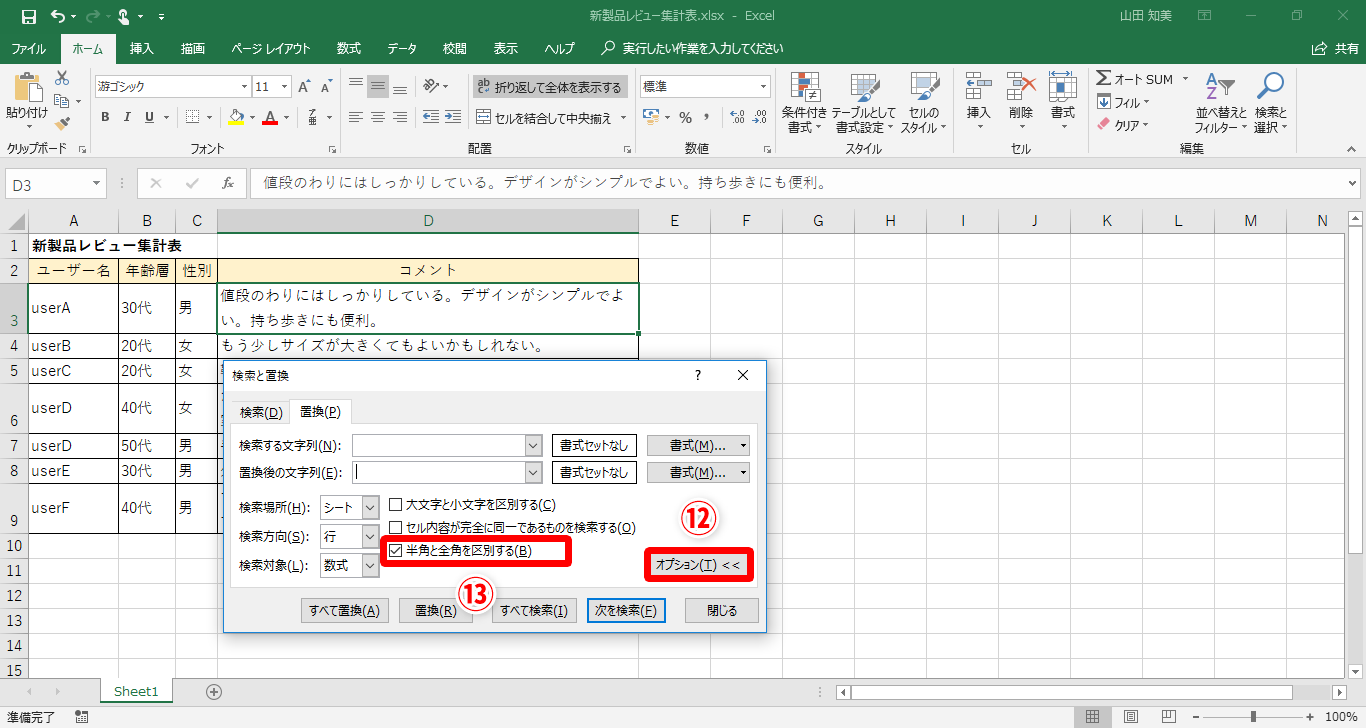
Task: Click the zoom slider handle
Action: click(1253, 717)
